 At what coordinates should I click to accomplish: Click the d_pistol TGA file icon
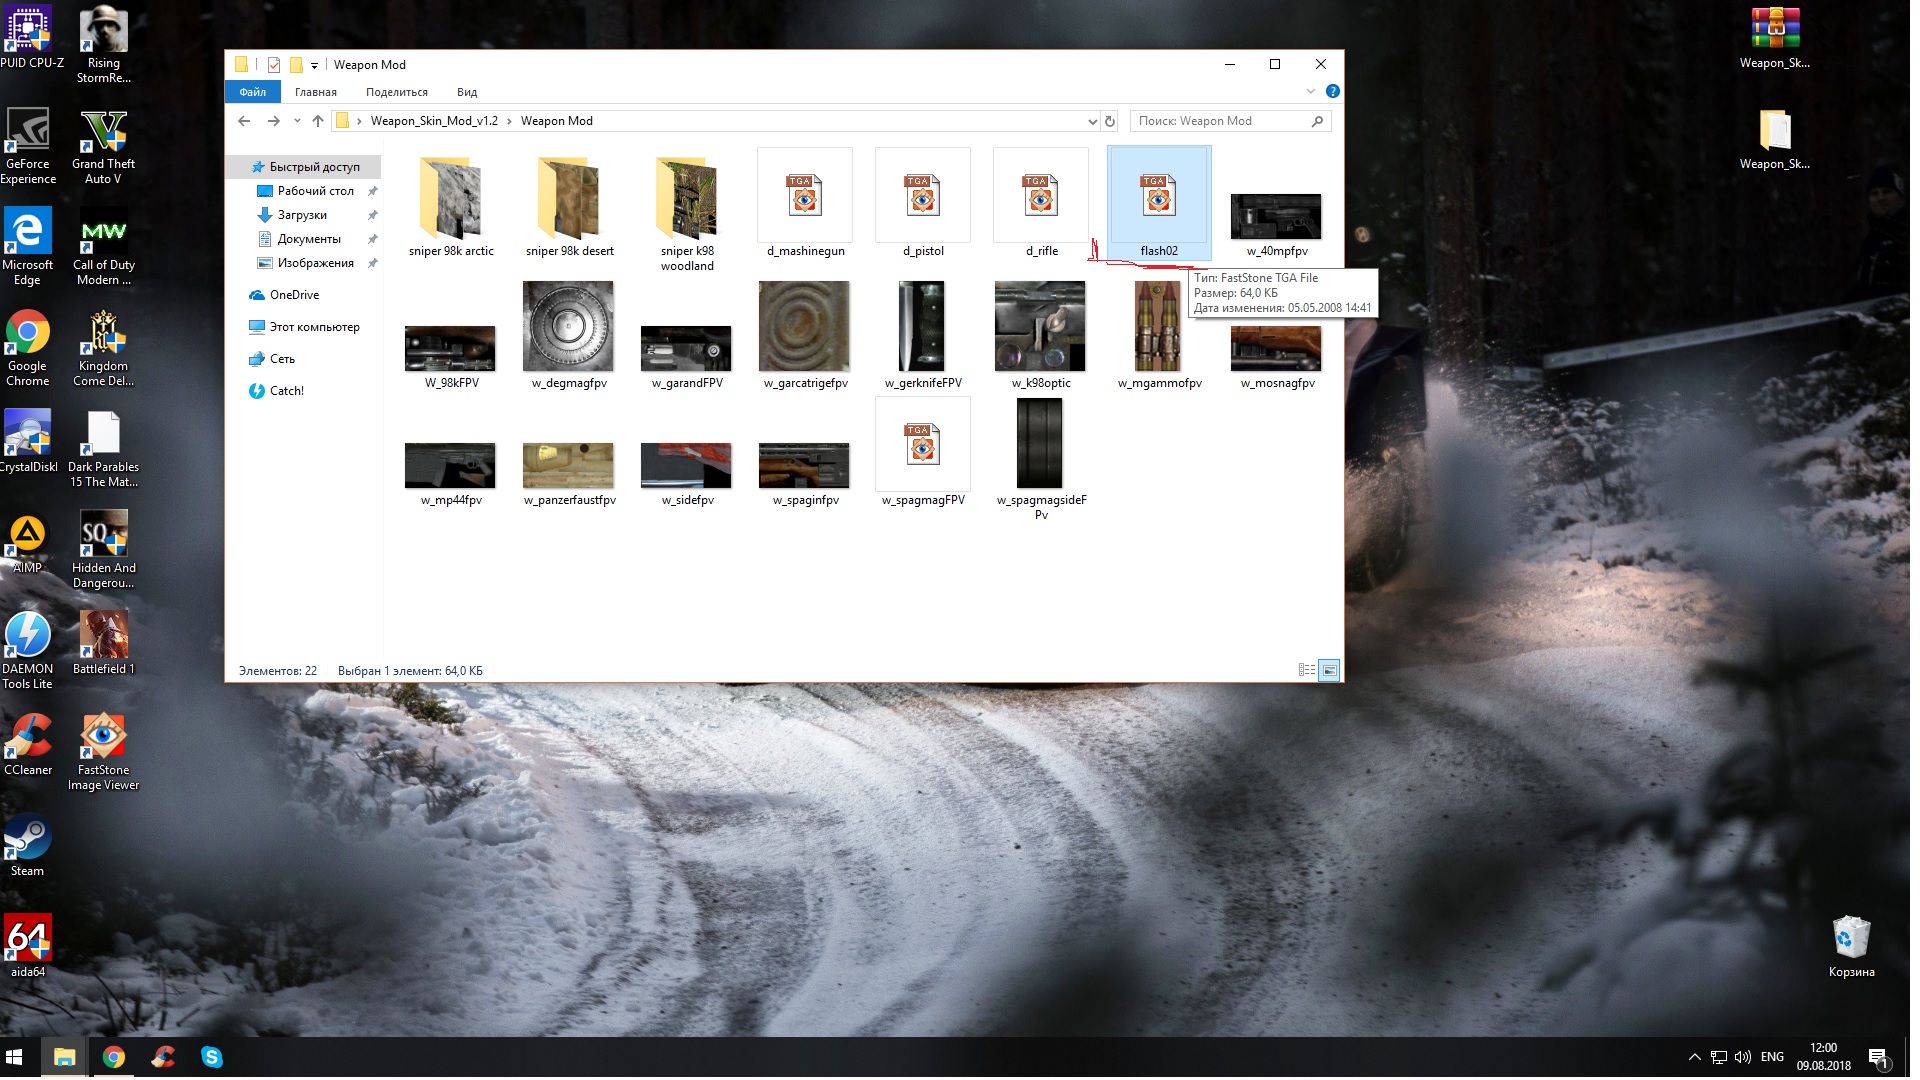[922, 196]
